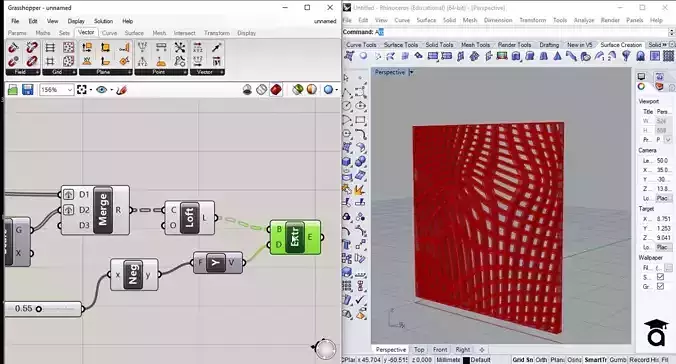676x364 pixels.
Task: Click the 0.55 number slider handle
Action: click(x=39, y=309)
